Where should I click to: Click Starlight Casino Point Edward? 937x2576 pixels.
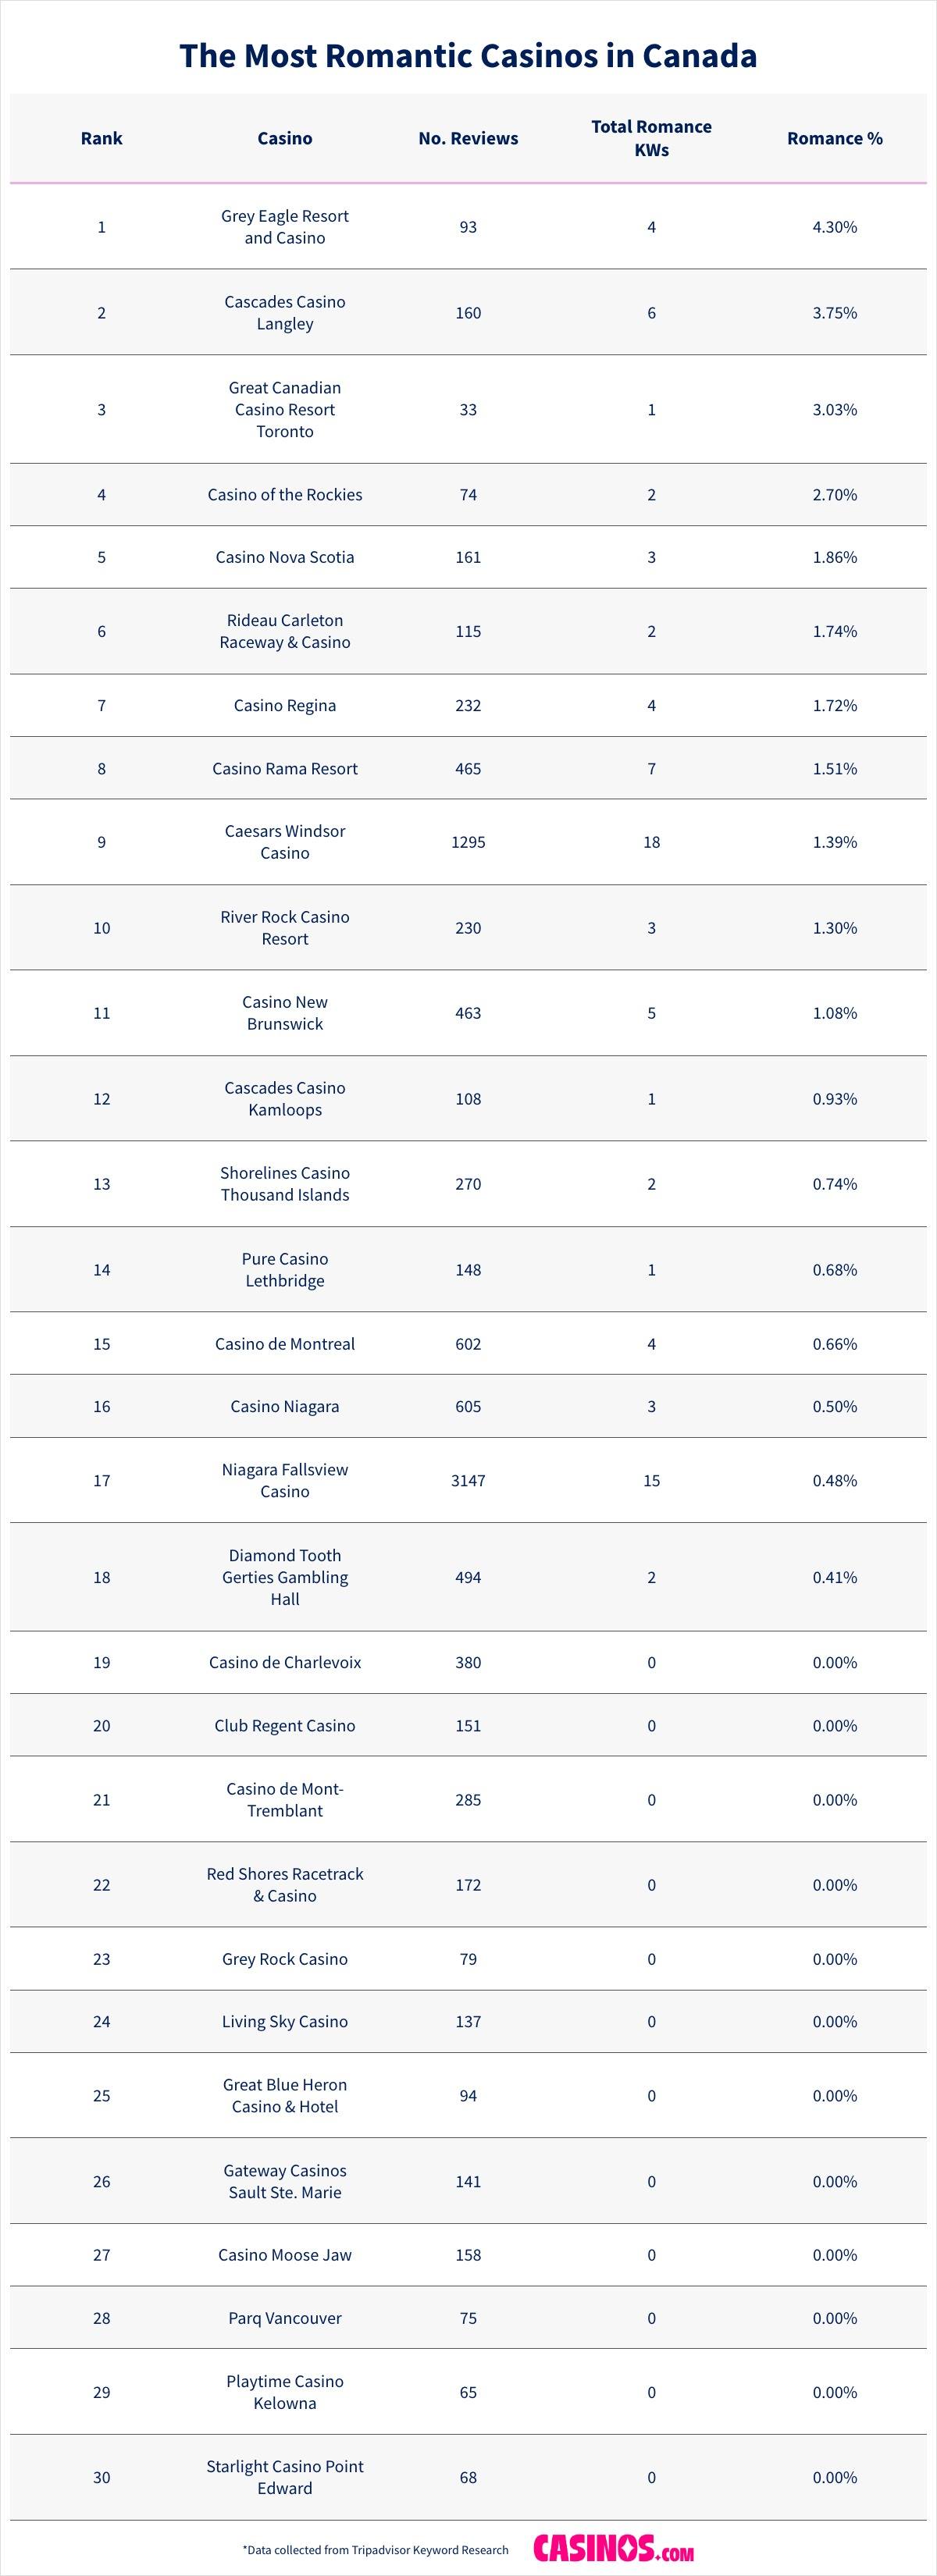click(x=285, y=2477)
